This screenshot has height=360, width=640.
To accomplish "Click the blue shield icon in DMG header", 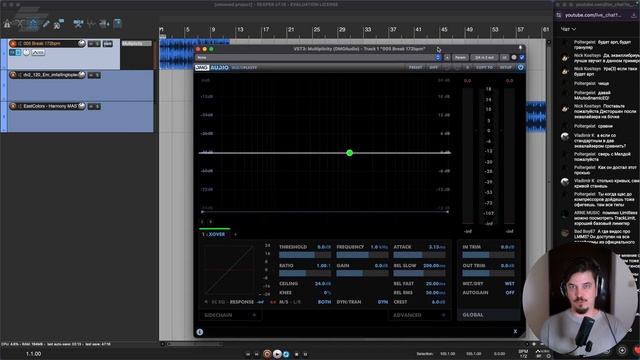I will 520,67.
